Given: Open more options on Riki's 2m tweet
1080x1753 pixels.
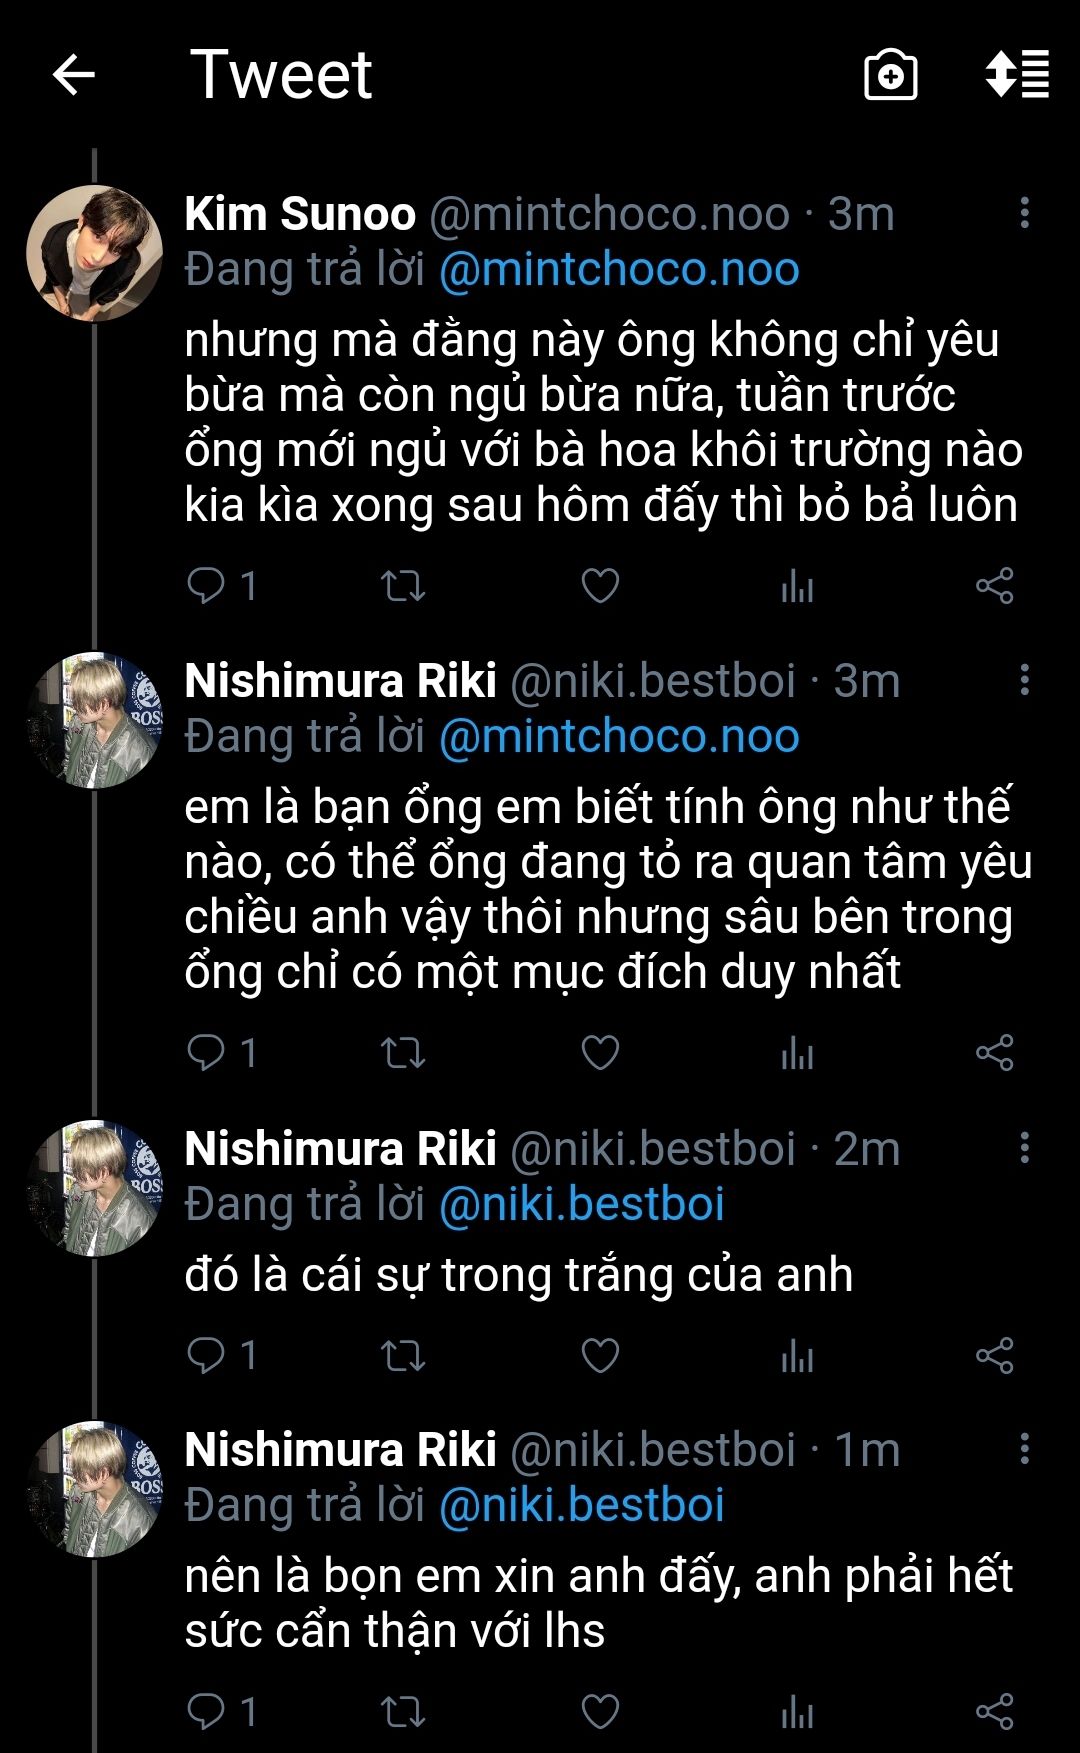Looking at the screenshot, I should pyautogui.click(x=1024, y=1148).
